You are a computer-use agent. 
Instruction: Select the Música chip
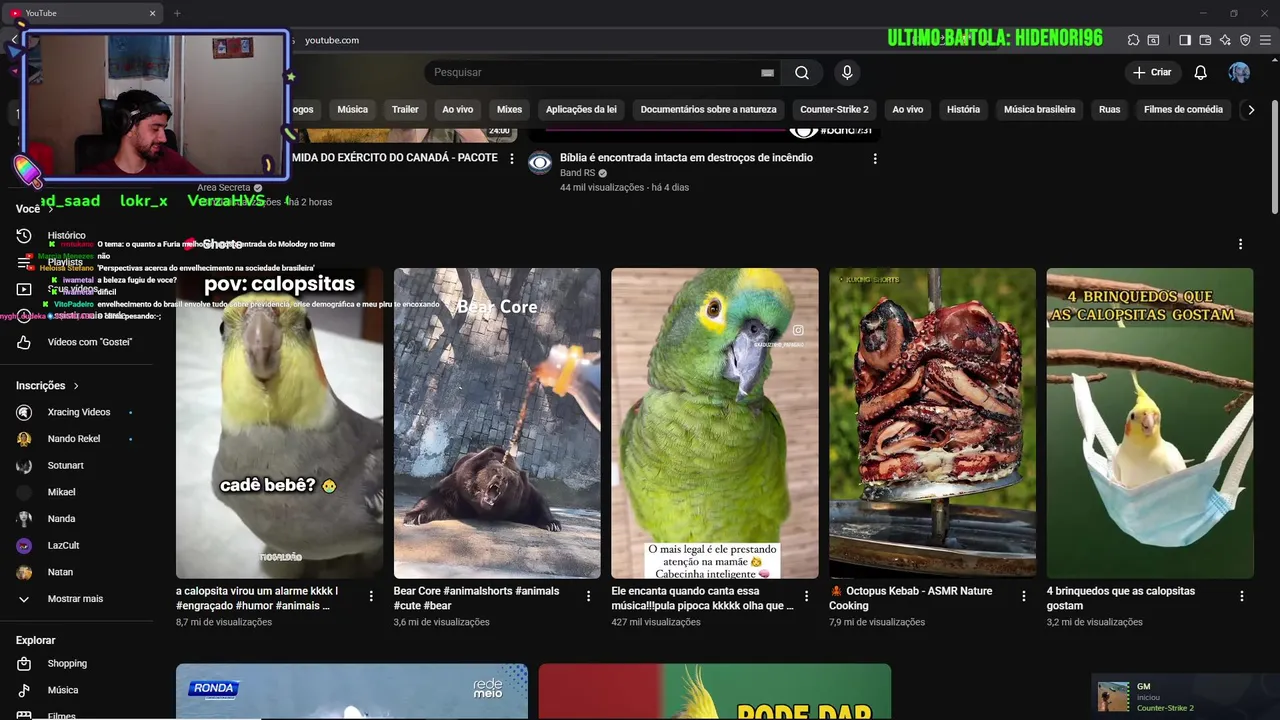coord(352,109)
